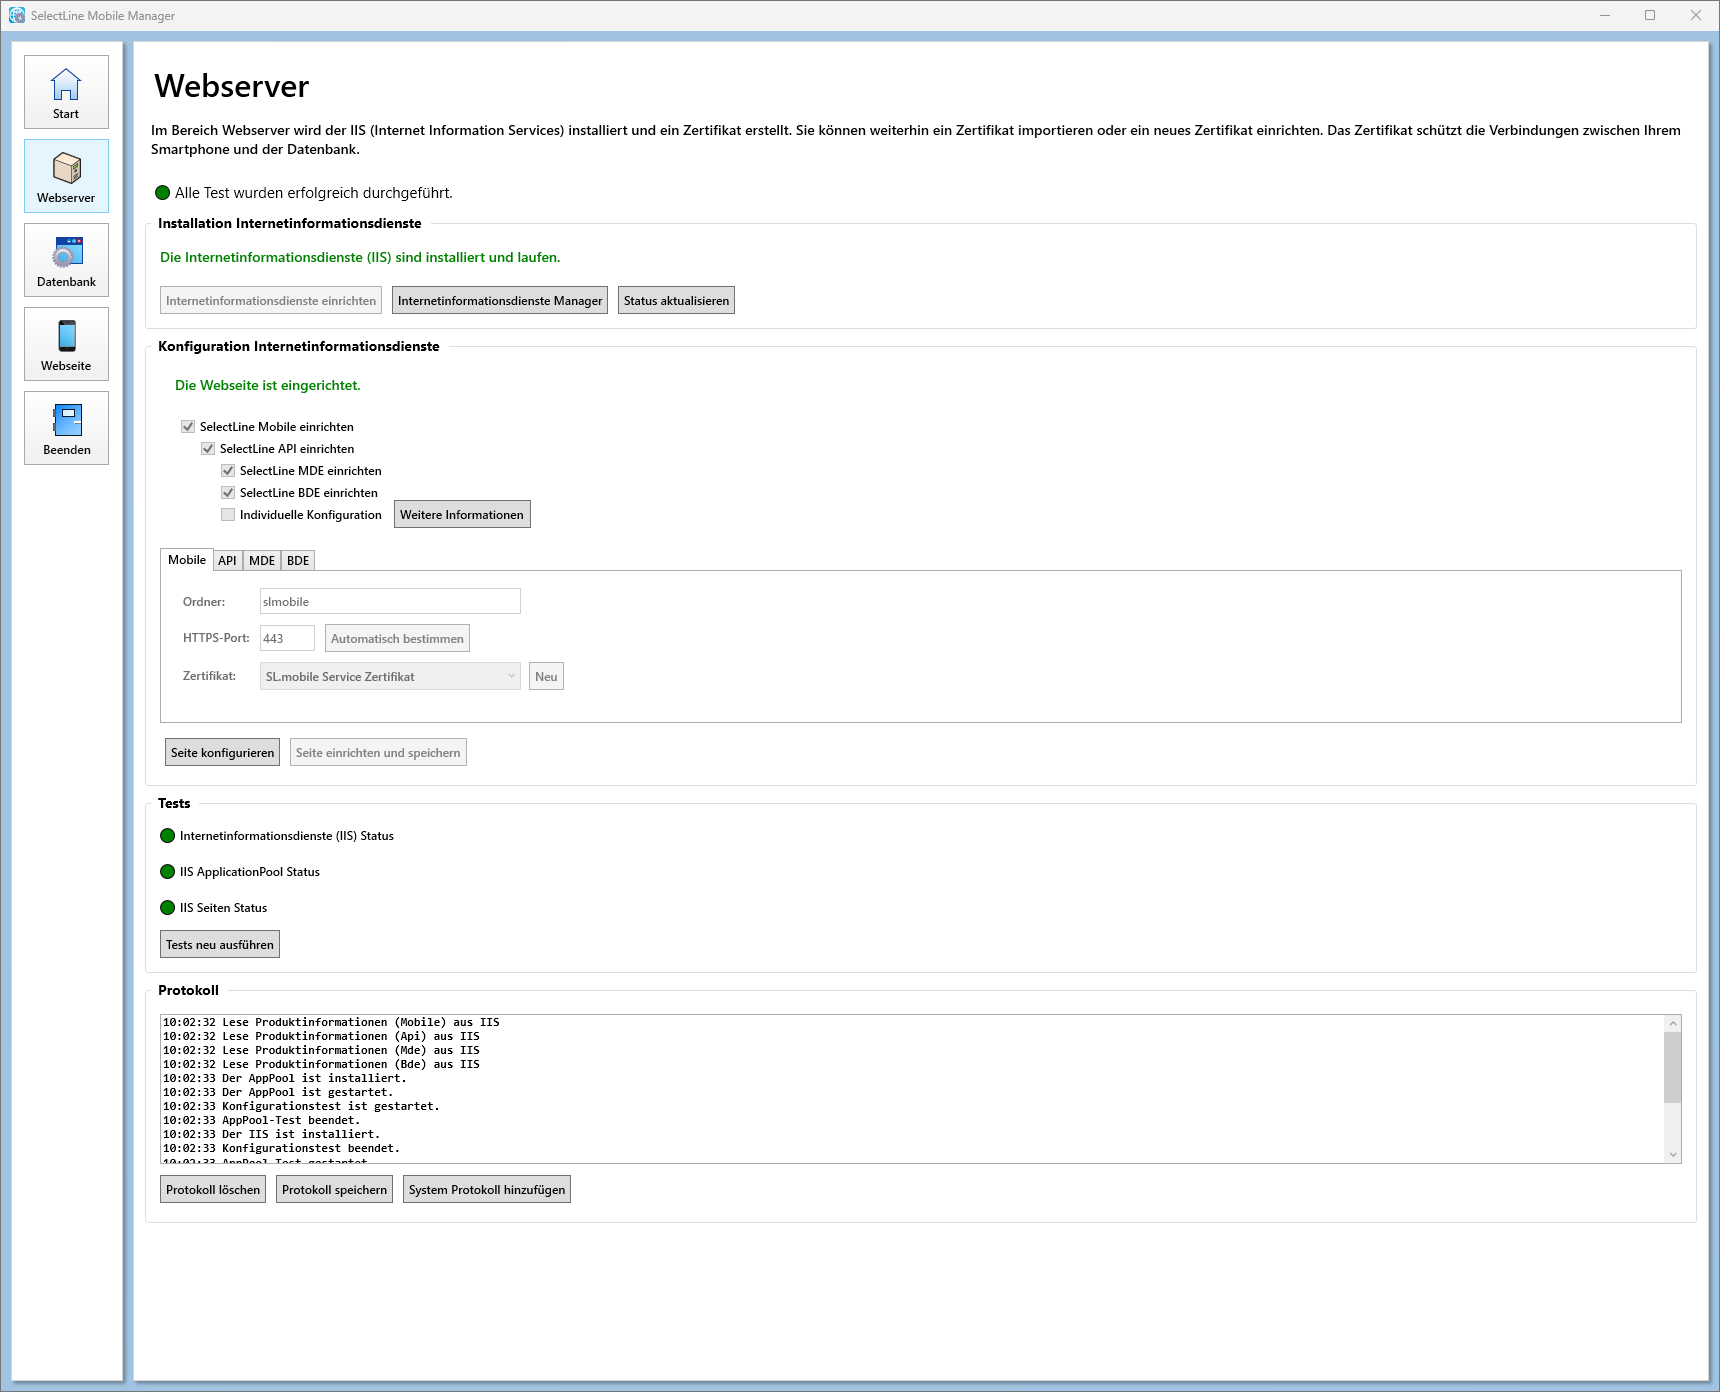Click the HTTPS-Port input field
1720x1392 pixels.
287,639
